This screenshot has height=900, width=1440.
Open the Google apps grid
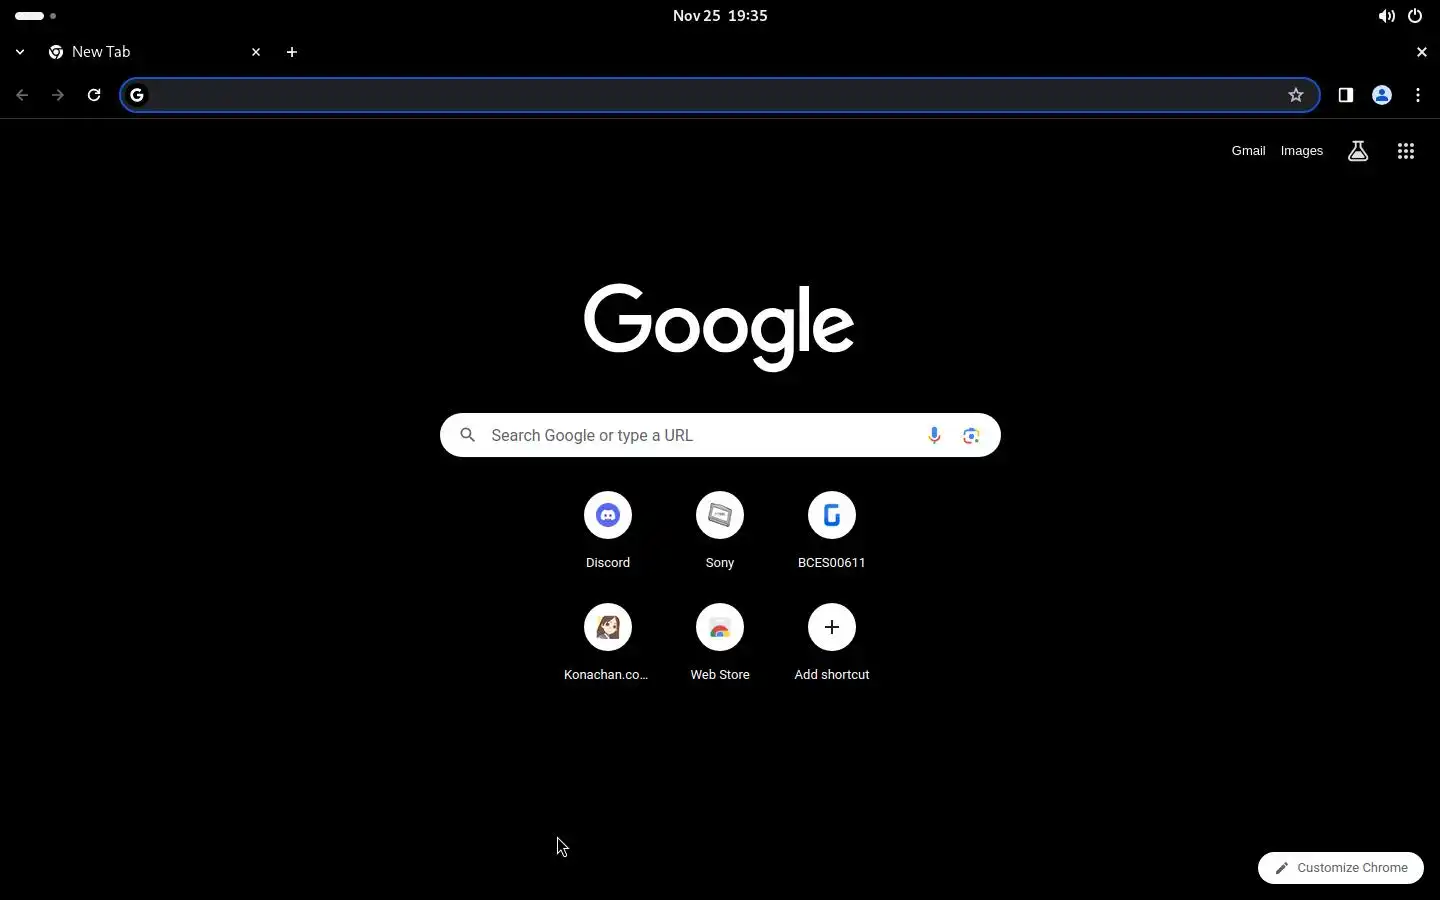click(1406, 151)
